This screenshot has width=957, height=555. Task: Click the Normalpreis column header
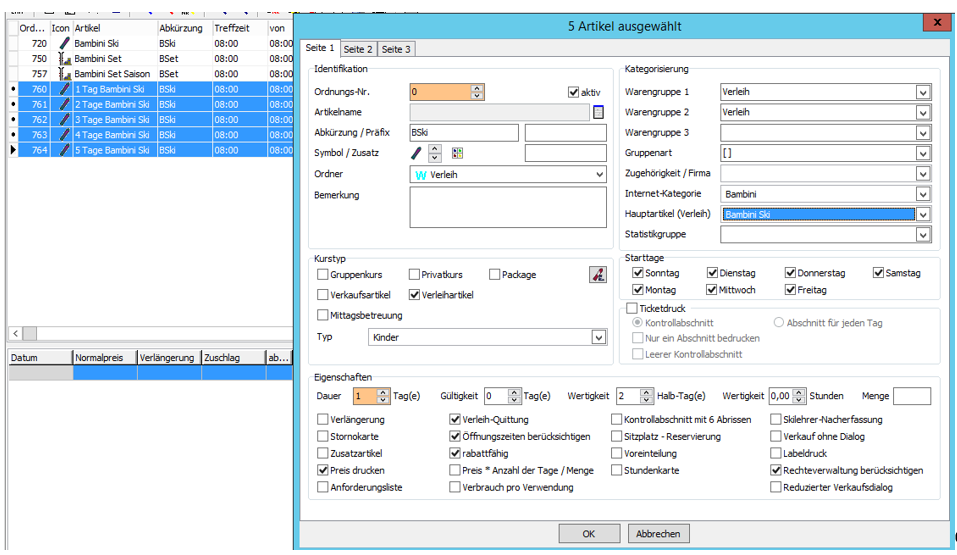[104, 358]
